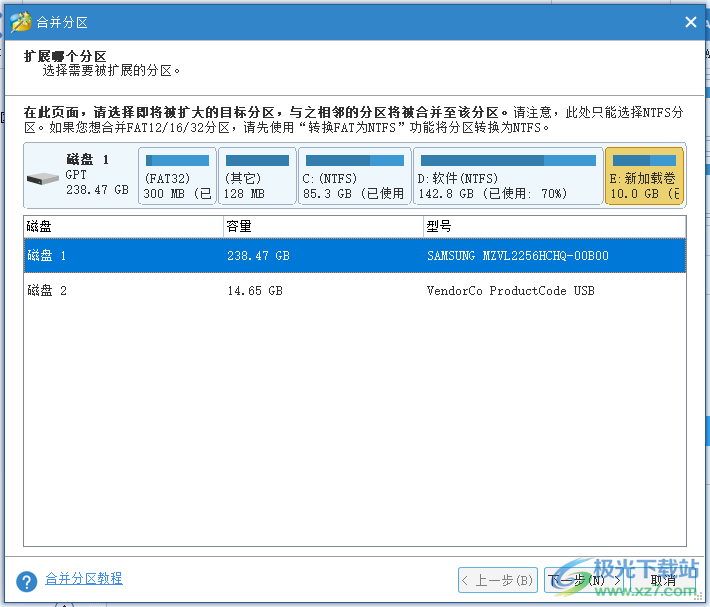The height and width of the screenshot is (607, 710).
Task: Select the E: 新加载卷 10.0 GB partition
Action: (644, 176)
